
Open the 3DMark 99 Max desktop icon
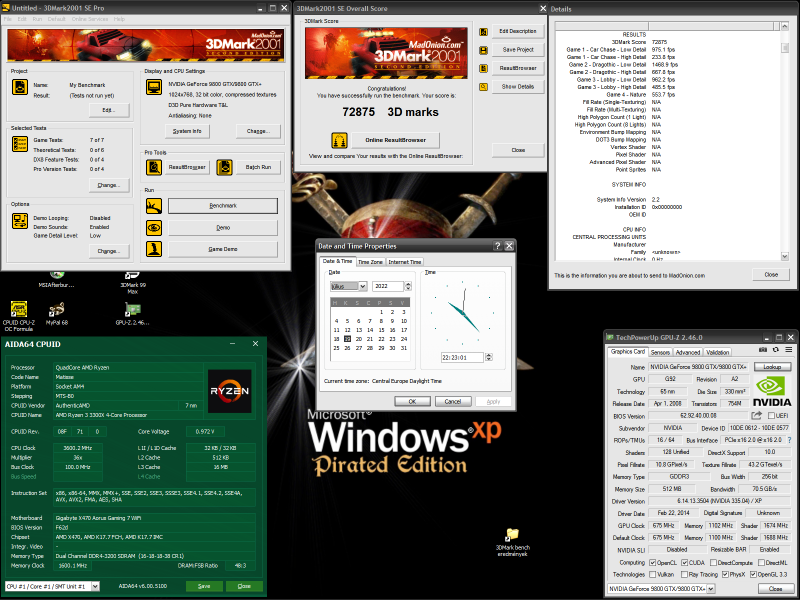133,282
